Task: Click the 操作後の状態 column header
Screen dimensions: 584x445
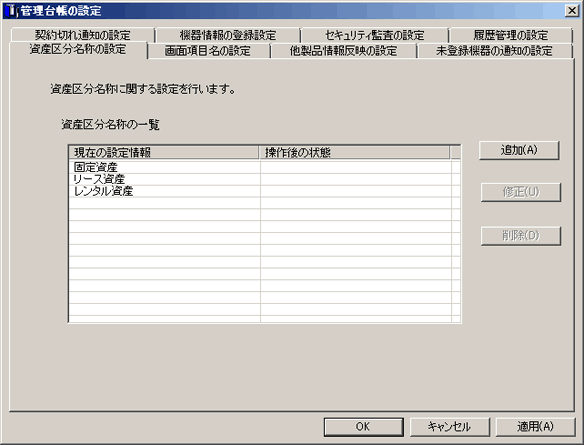Action: (354, 152)
